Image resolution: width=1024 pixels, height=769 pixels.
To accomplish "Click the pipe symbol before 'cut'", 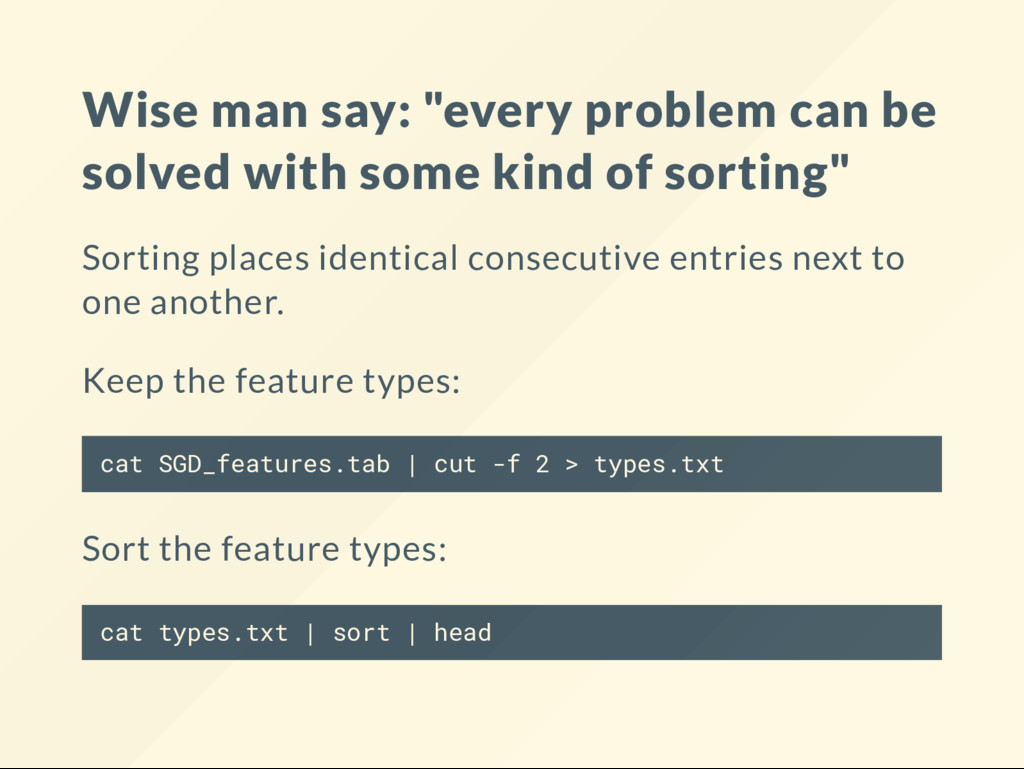I will 412,465.
